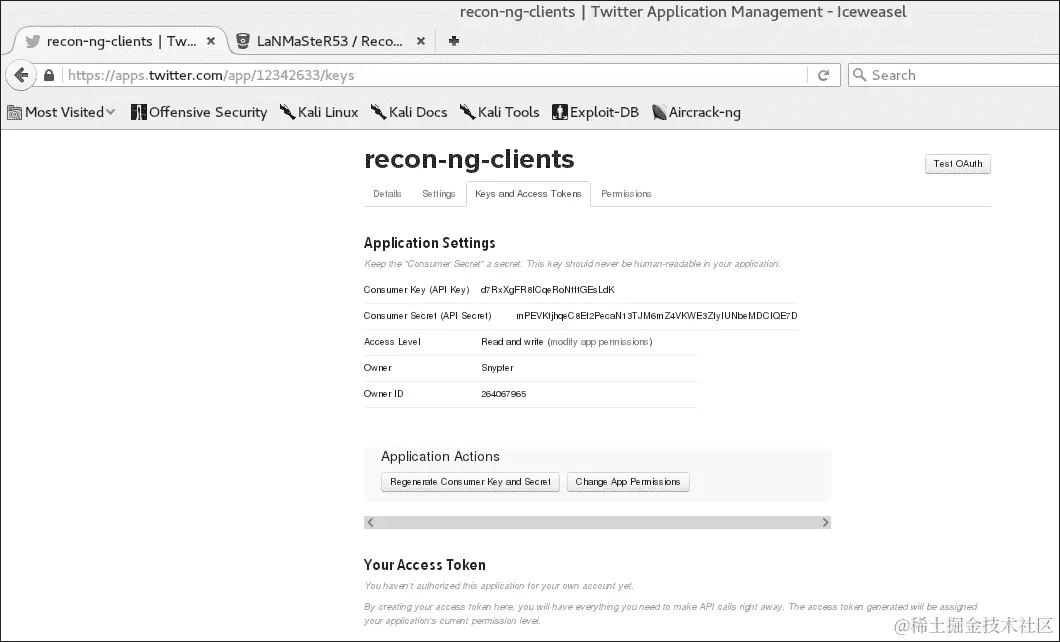Click the Consumer Key (API Key) label
This screenshot has width=1060, height=642.
pyautogui.click(x=416, y=290)
